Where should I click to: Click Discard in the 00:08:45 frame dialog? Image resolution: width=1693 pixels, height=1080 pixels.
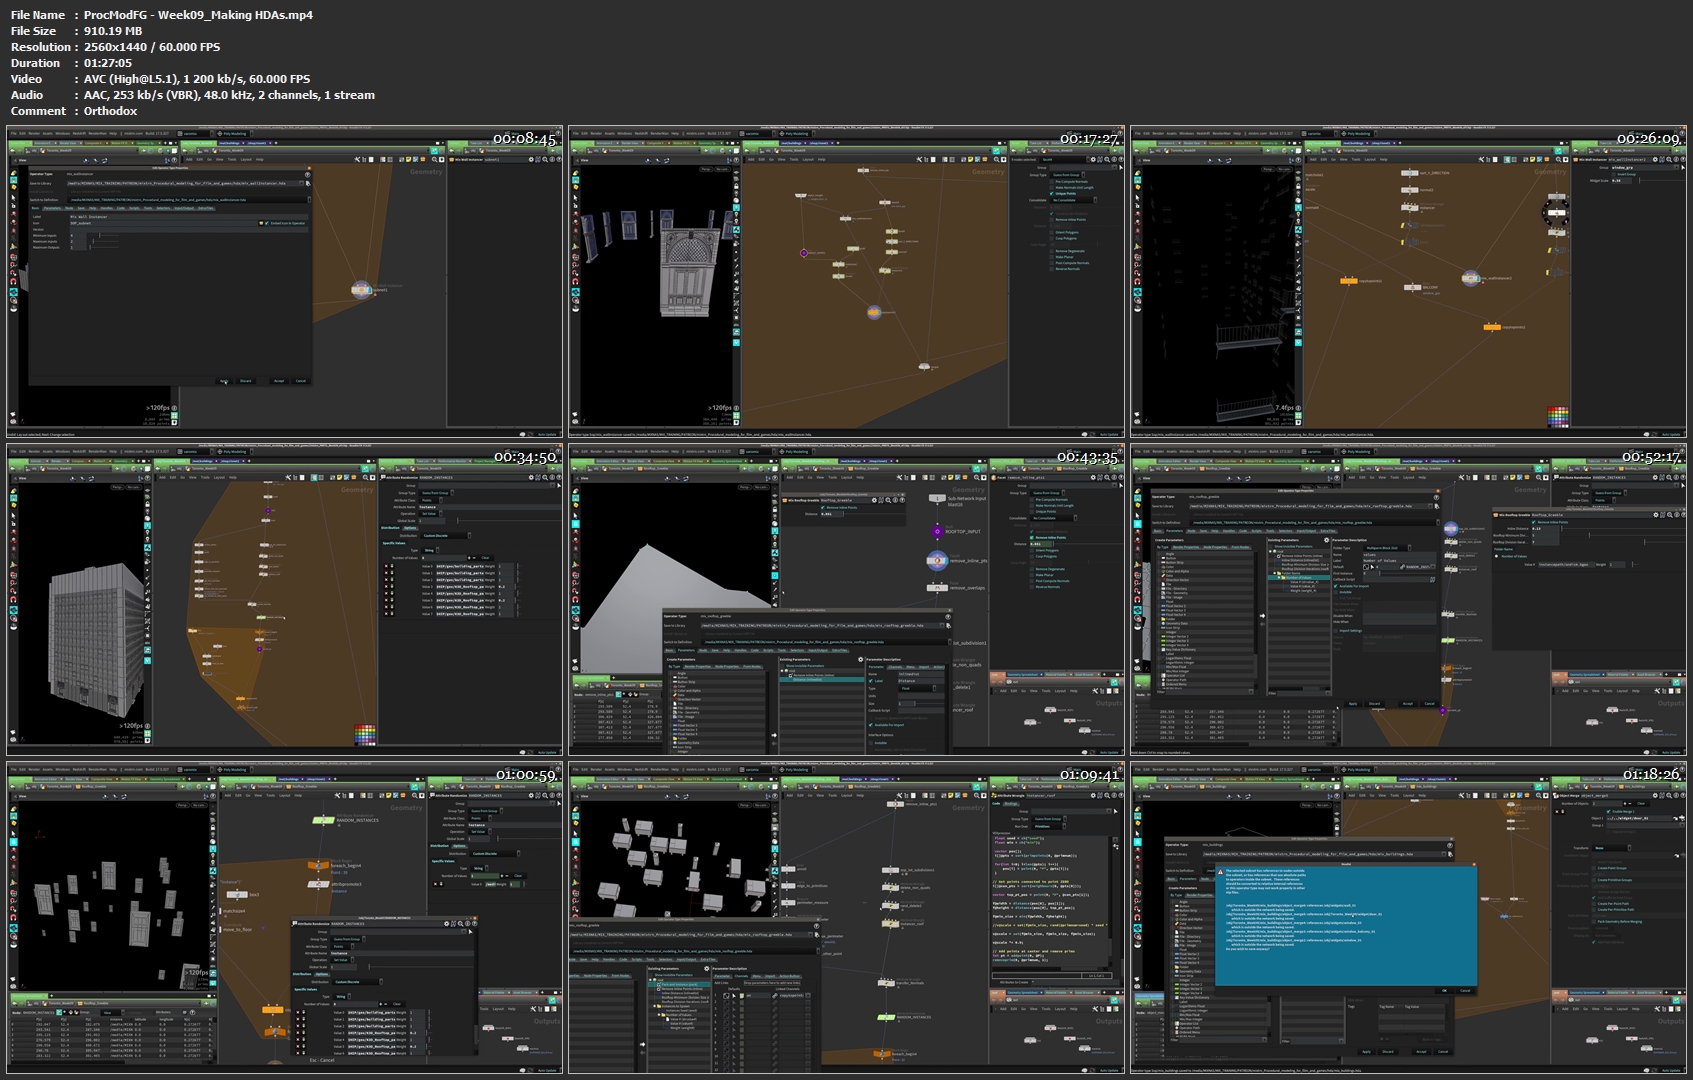pos(245,381)
